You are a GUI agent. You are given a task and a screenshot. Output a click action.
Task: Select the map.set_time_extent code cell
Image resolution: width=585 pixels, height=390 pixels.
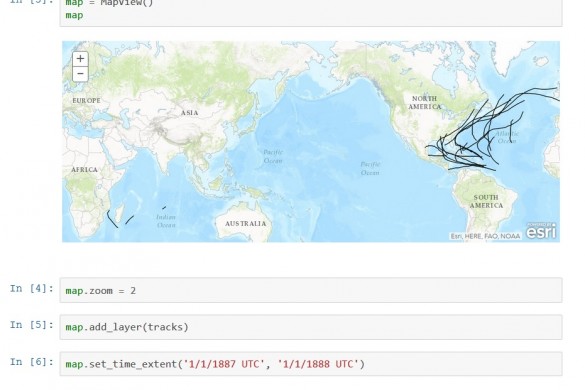pos(311,364)
